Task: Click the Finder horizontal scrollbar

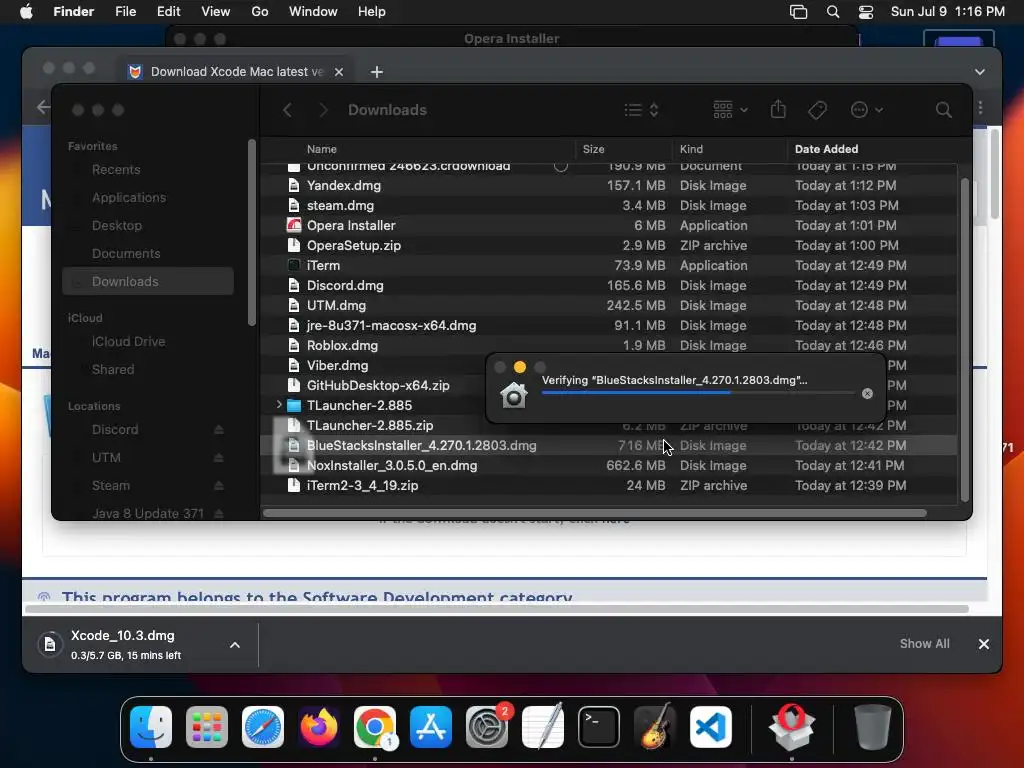Action: pos(594,513)
